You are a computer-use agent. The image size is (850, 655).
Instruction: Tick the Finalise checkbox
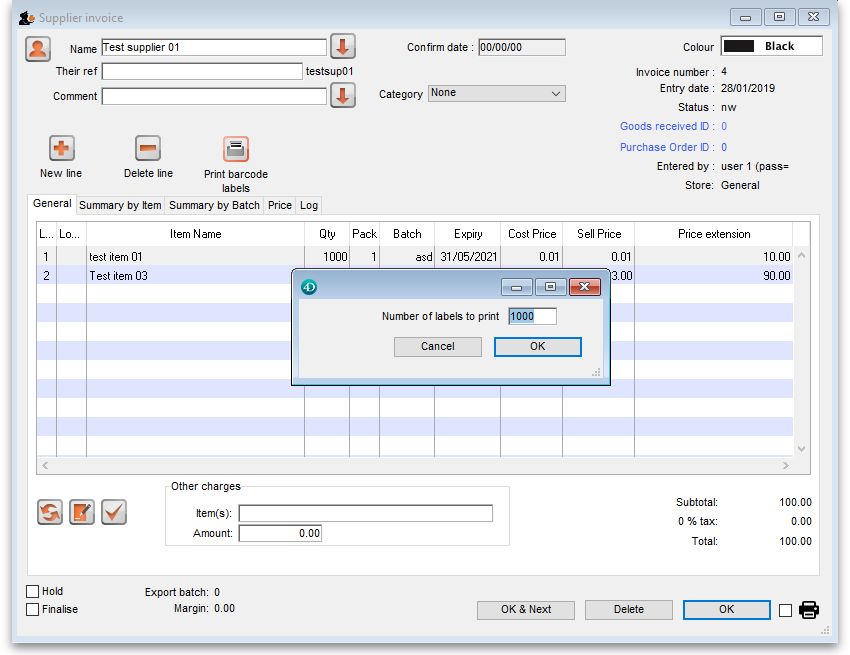pos(33,609)
